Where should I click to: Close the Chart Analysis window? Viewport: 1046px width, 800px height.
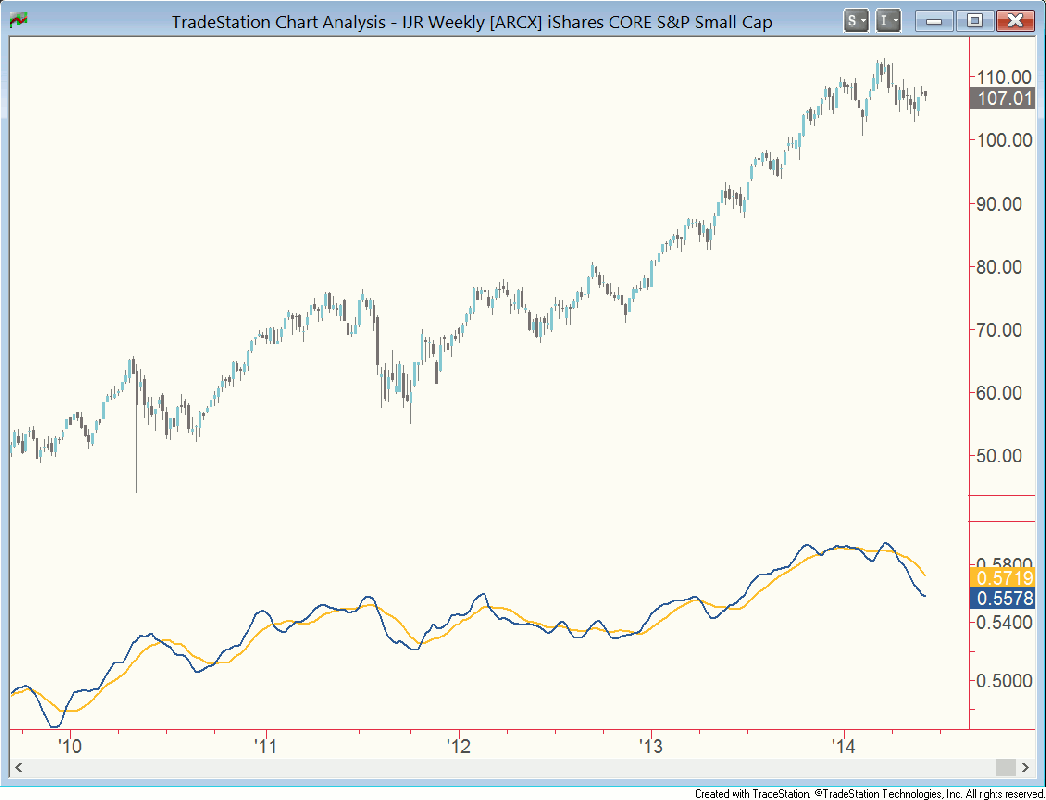[x=1015, y=20]
